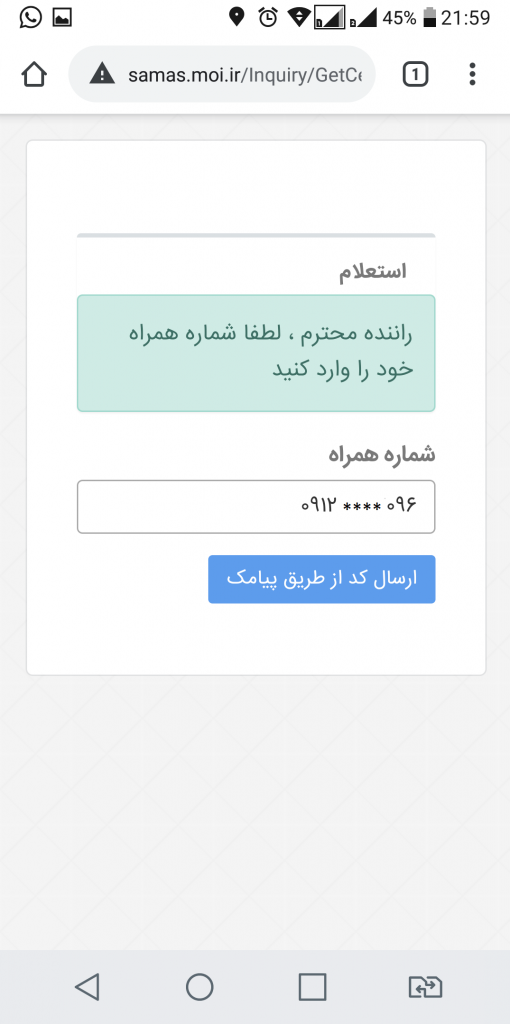Tap the image notification icon in status bar

click(62, 18)
